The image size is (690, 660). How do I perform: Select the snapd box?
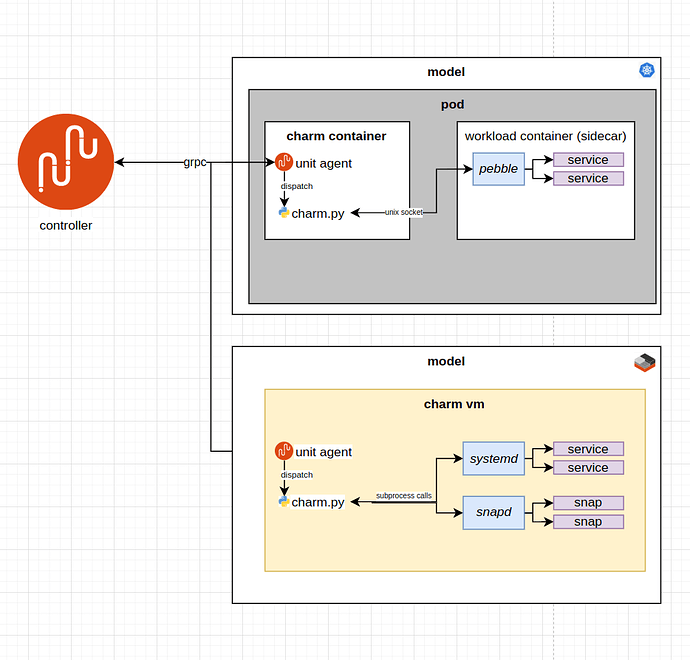pos(493,512)
